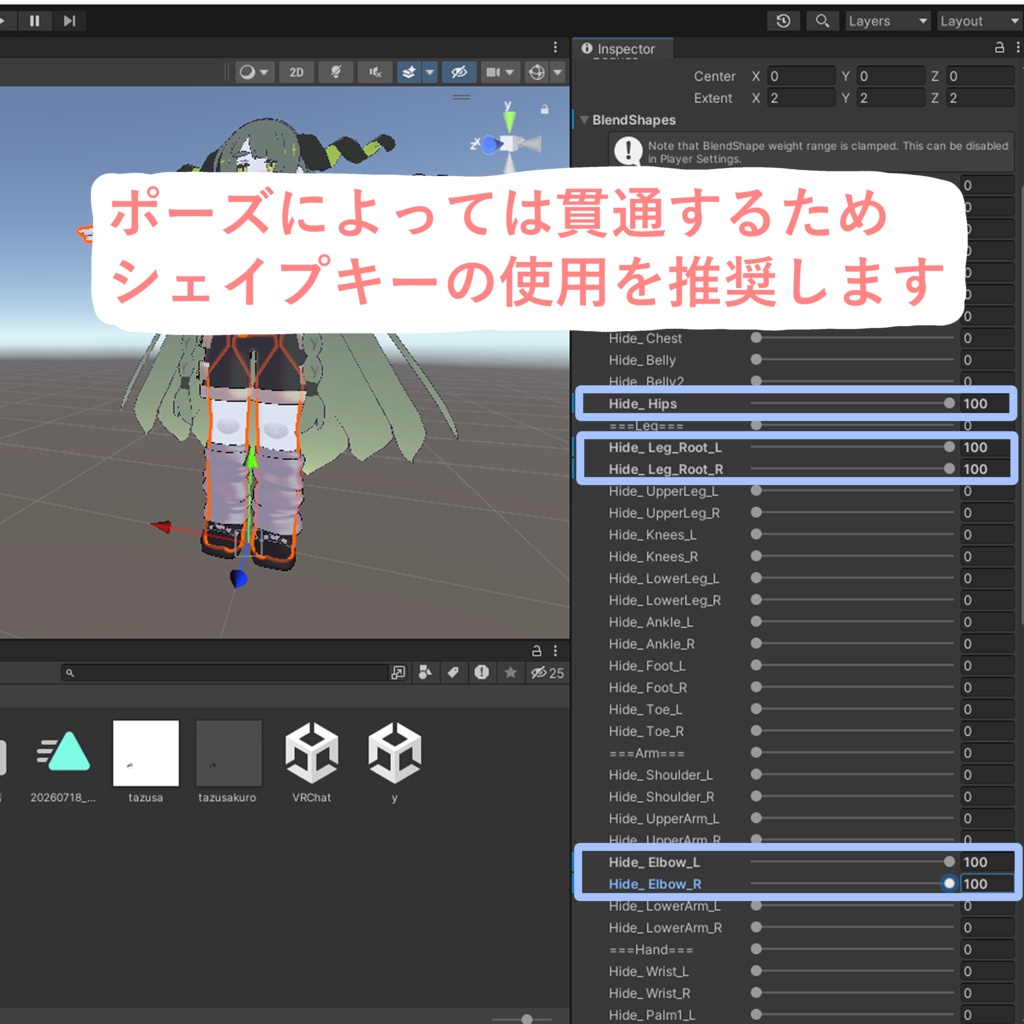Click the global search magnifier icon
1024x1024 pixels.
point(822,21)
